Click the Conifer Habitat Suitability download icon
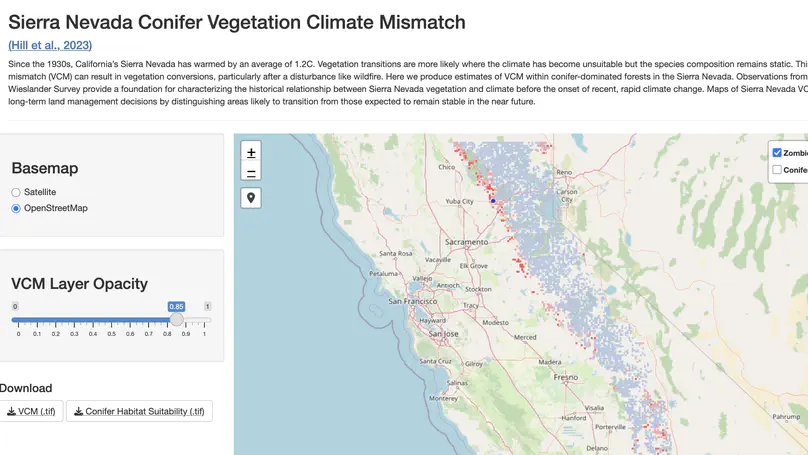 coord(78,411)
